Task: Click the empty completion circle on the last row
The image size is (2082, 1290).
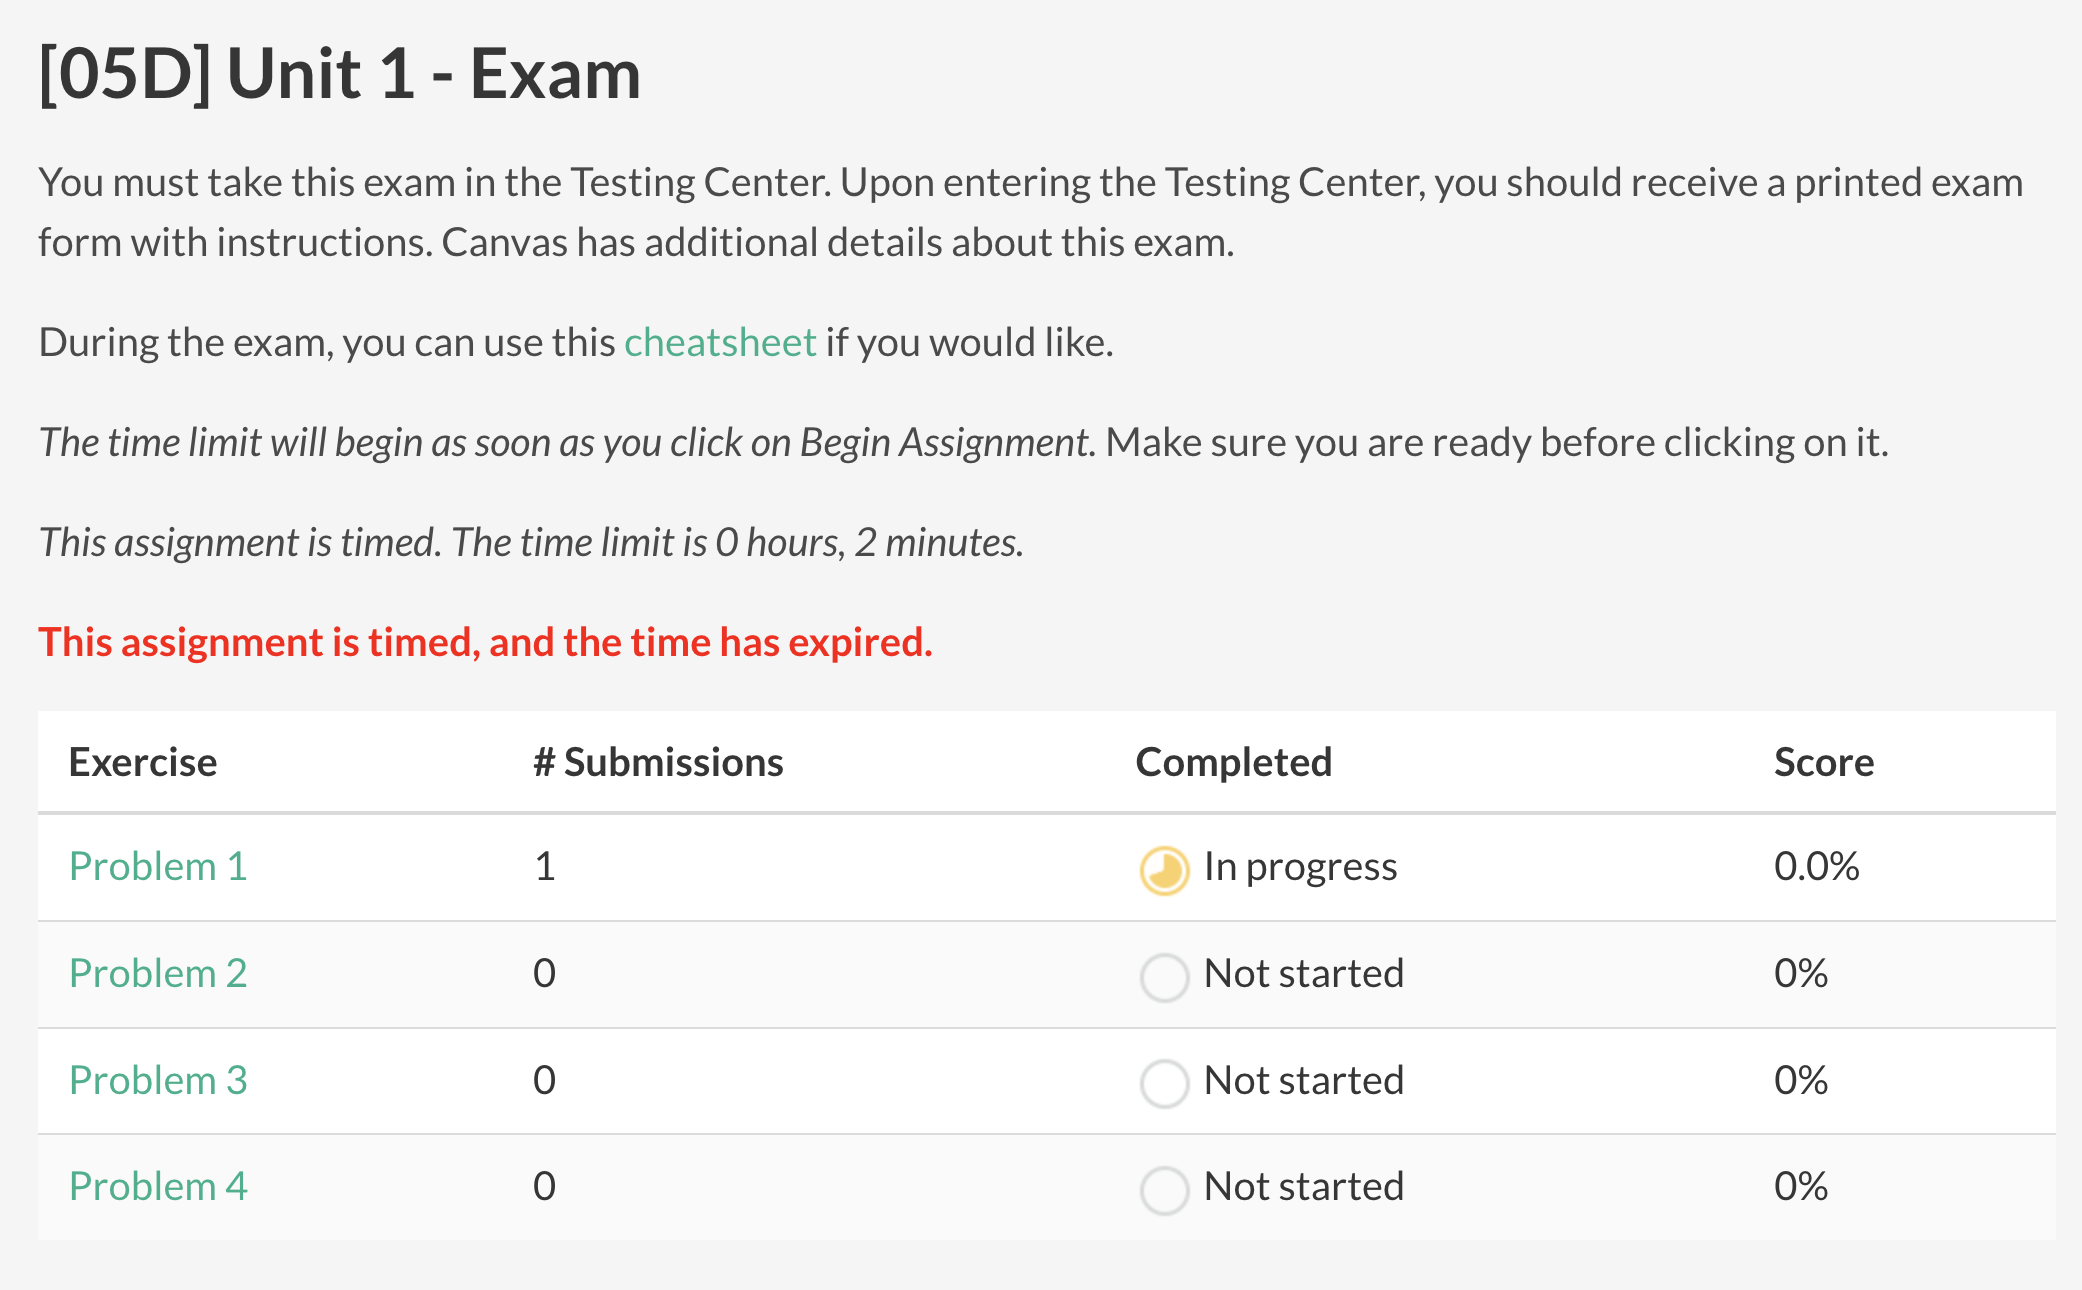Action: 1163,1188
